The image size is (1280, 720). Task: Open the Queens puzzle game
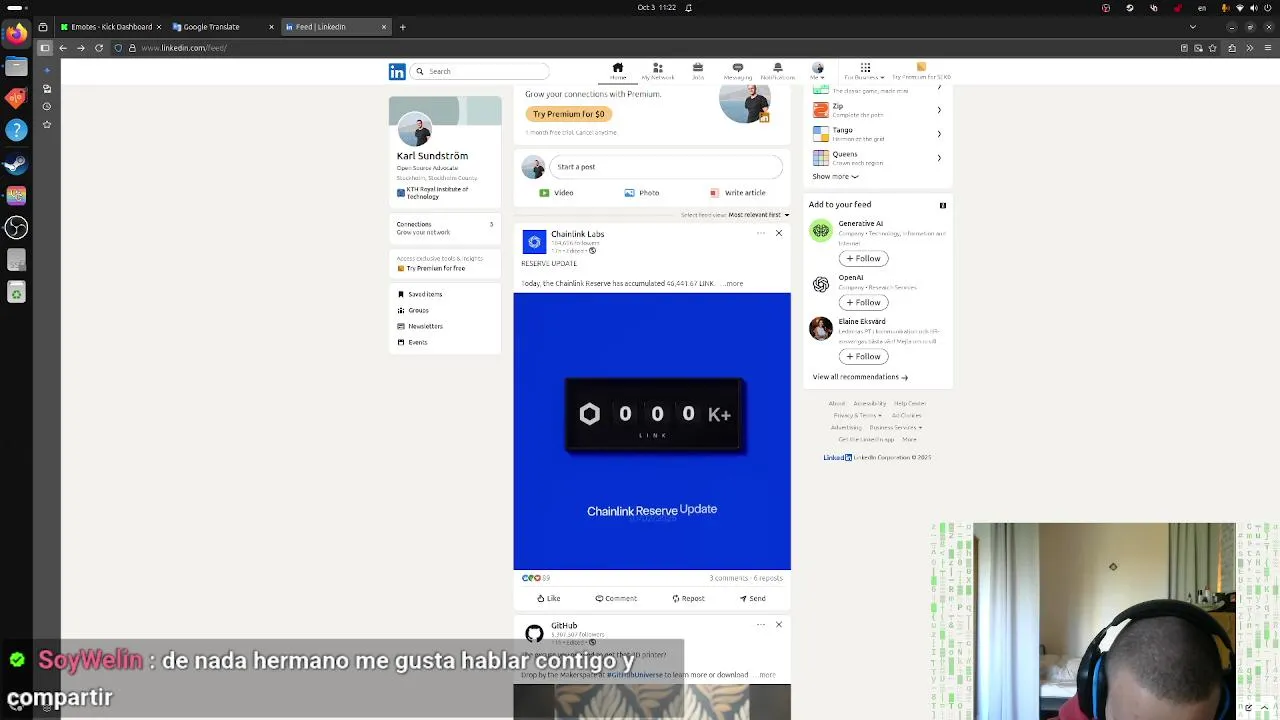pyautogui.click(x=877, y=158)
